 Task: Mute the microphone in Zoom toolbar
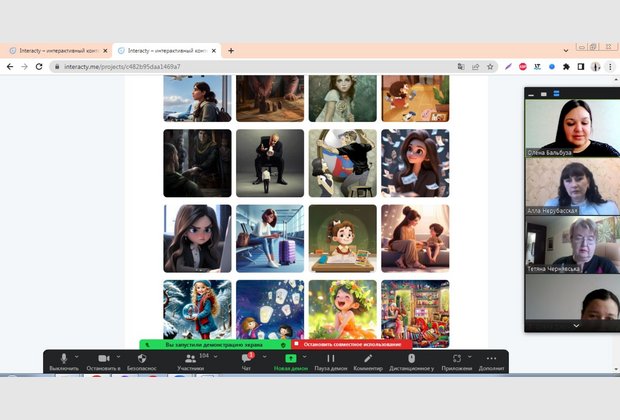pyautogui.click(x=64, y=358)
